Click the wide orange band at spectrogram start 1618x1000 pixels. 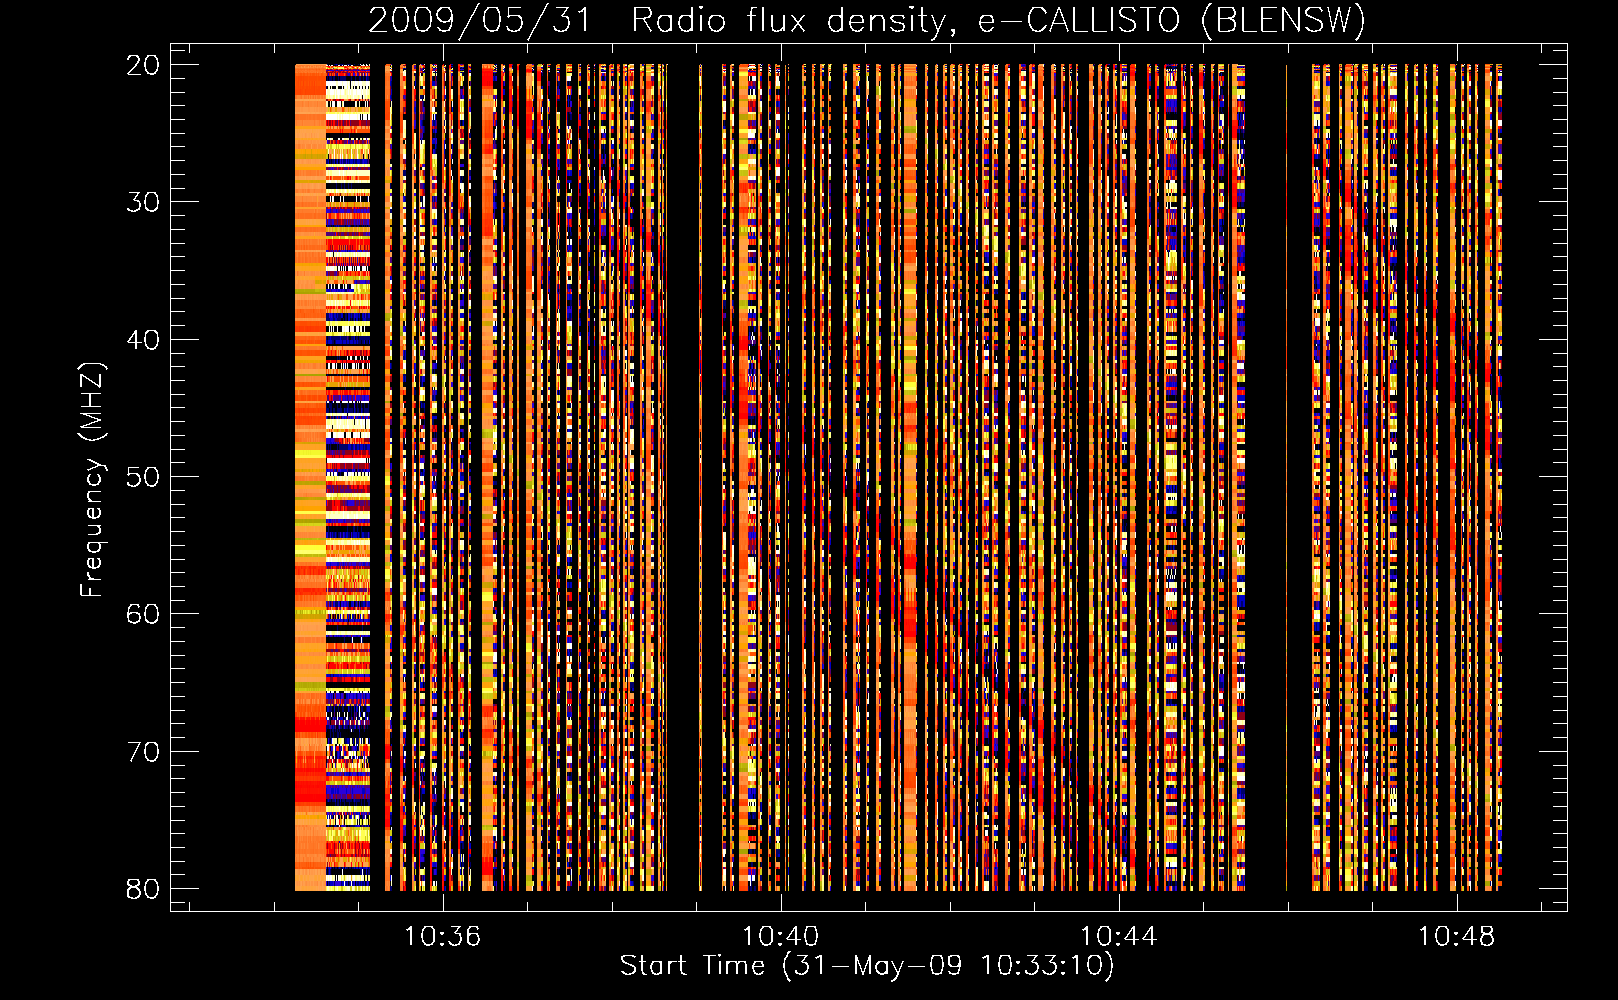pos(310,477)
